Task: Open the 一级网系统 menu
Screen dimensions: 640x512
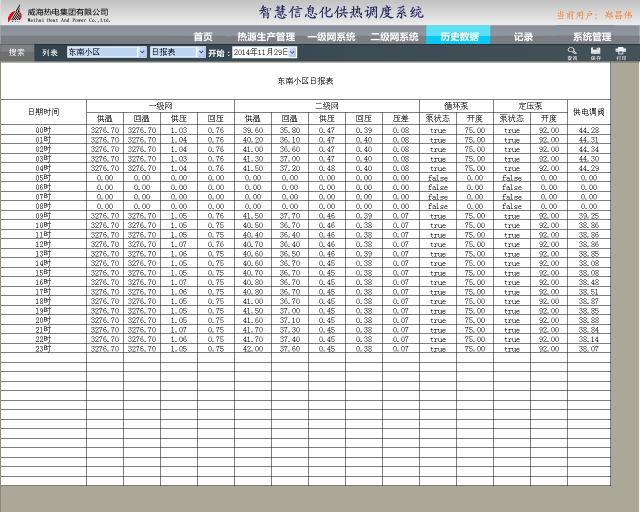Action: tap(331, 37)
